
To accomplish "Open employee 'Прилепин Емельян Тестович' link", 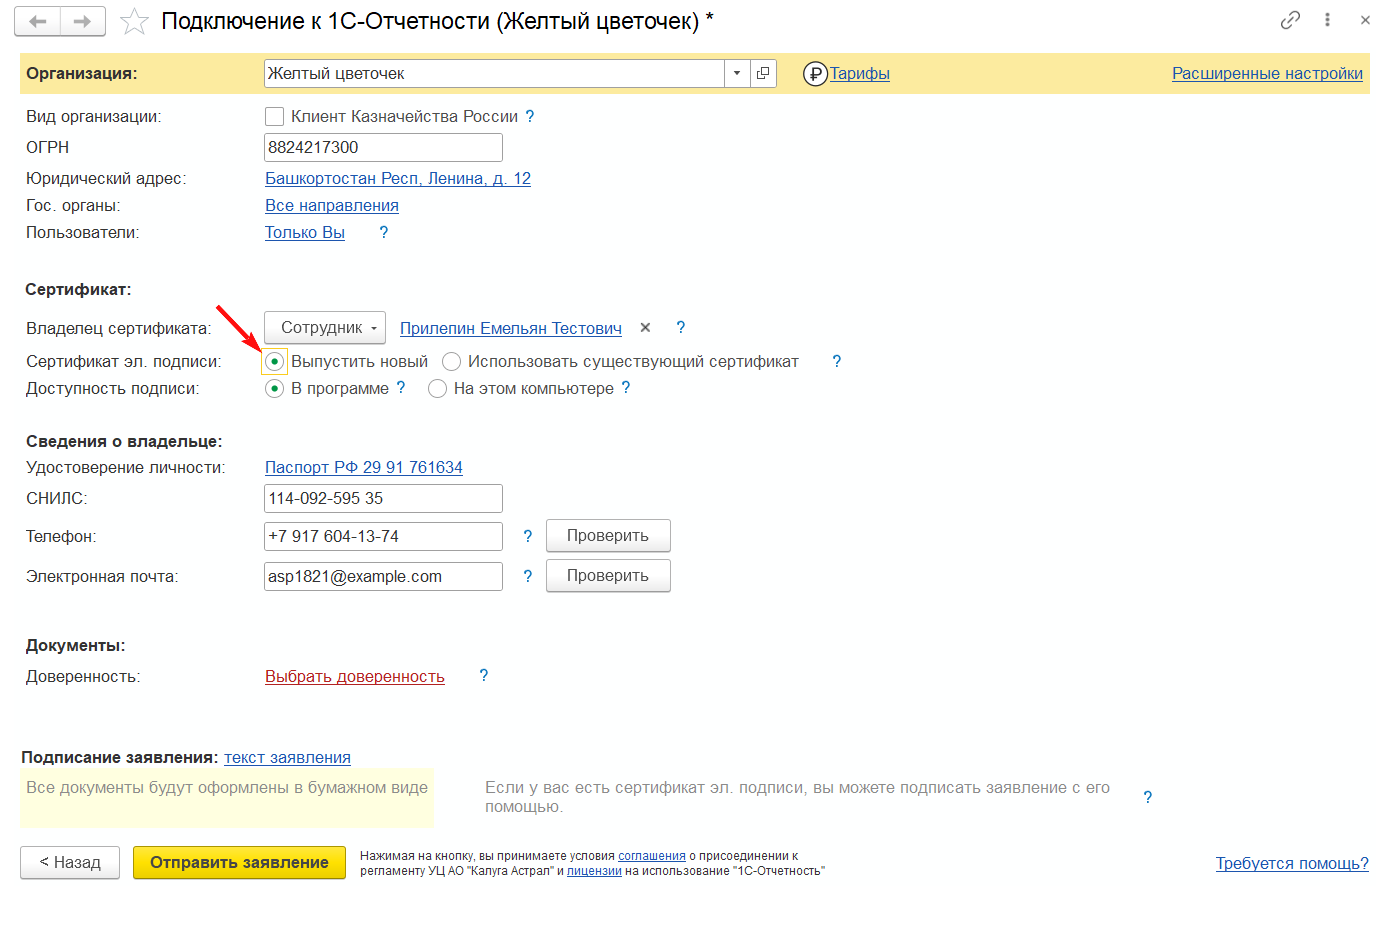I will pos(511,328).
